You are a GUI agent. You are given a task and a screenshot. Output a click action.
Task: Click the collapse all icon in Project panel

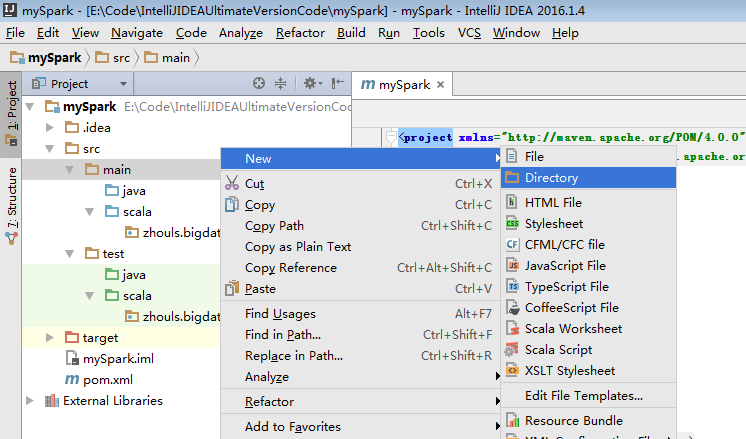281,83
